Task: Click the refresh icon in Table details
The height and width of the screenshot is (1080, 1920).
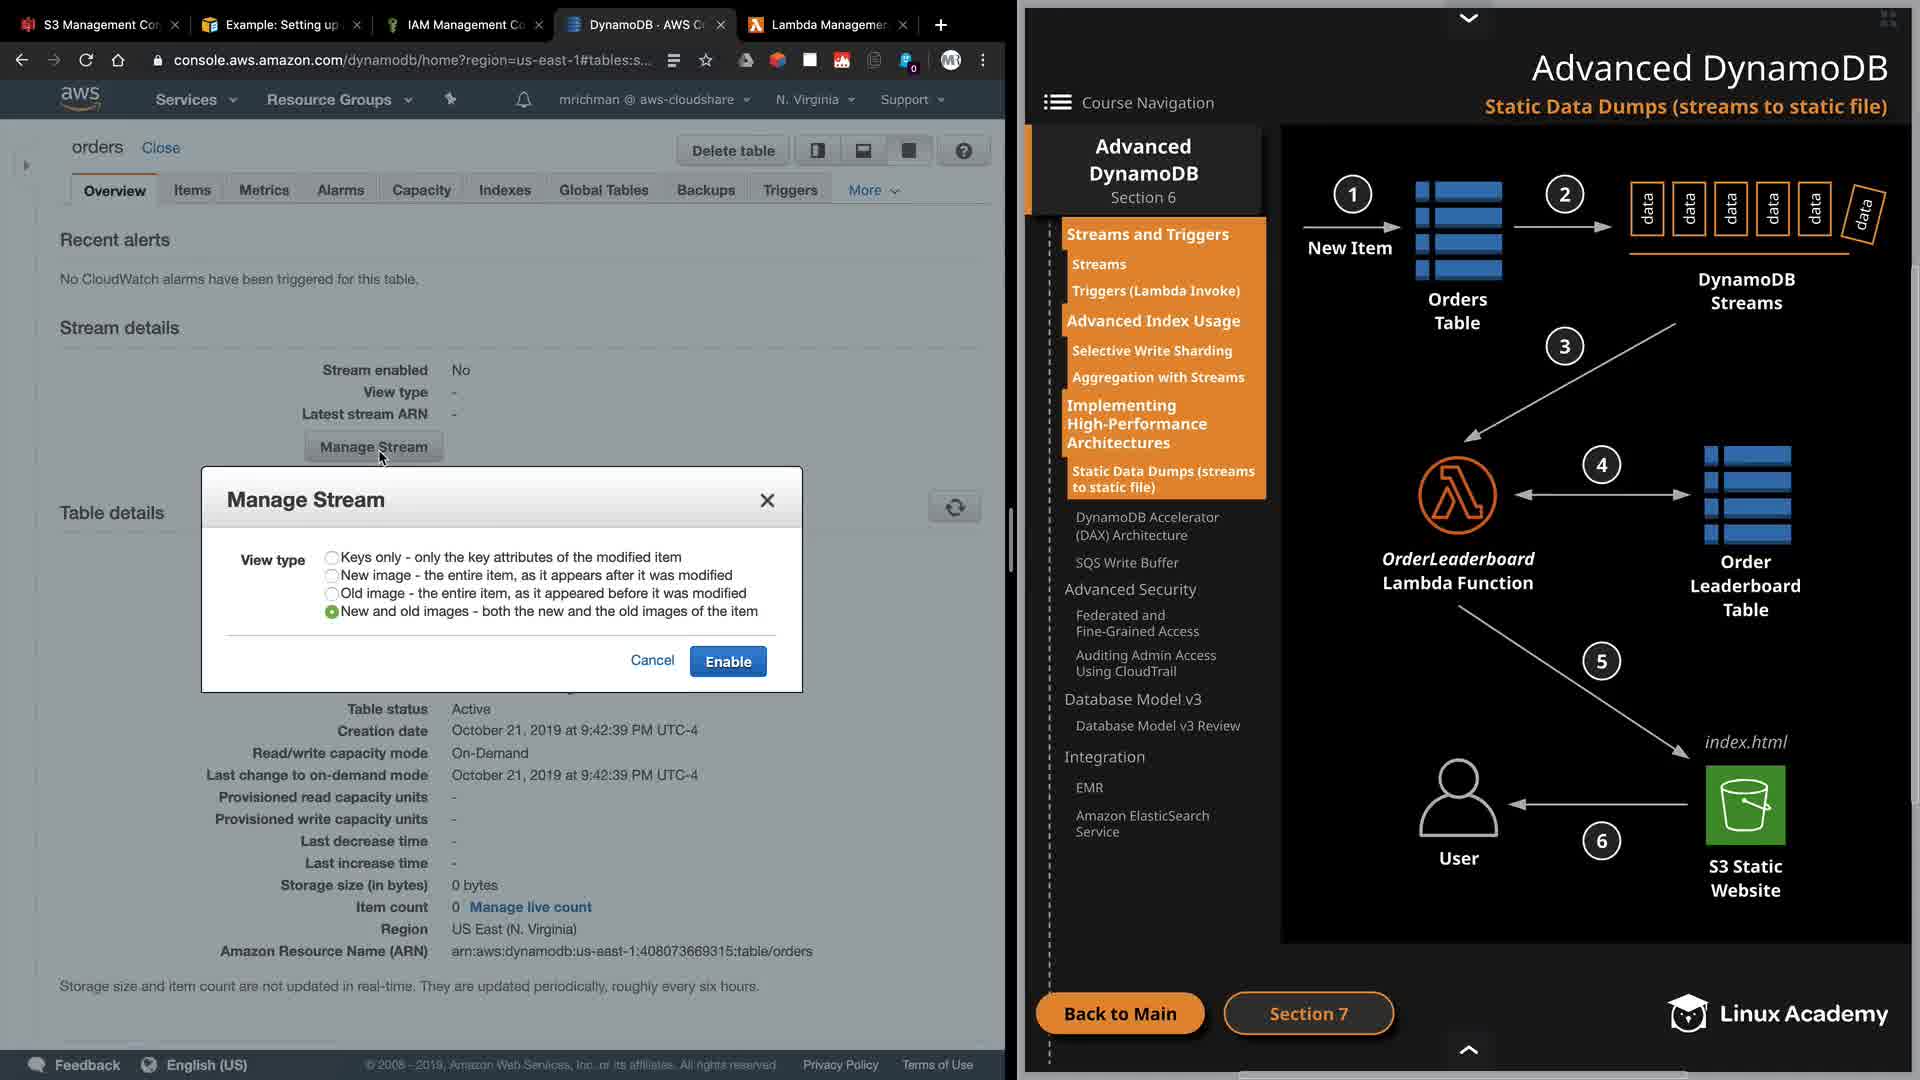Action: click(x=954, y=507)
